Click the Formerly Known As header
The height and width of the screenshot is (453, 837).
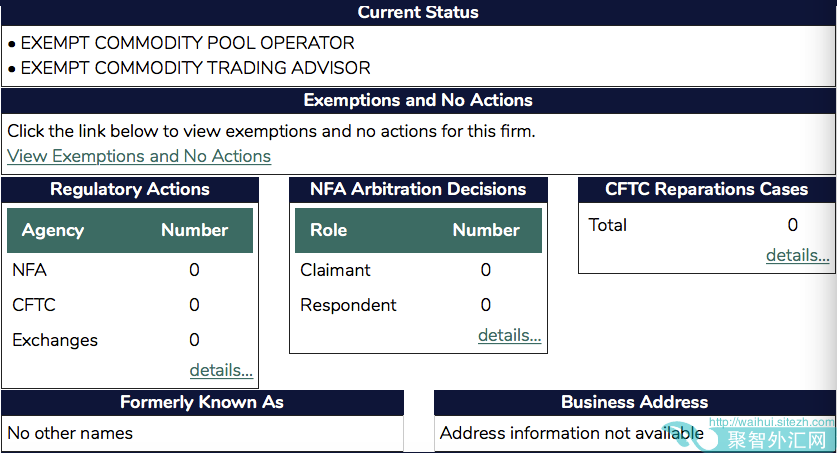click(x=202, y=402)
